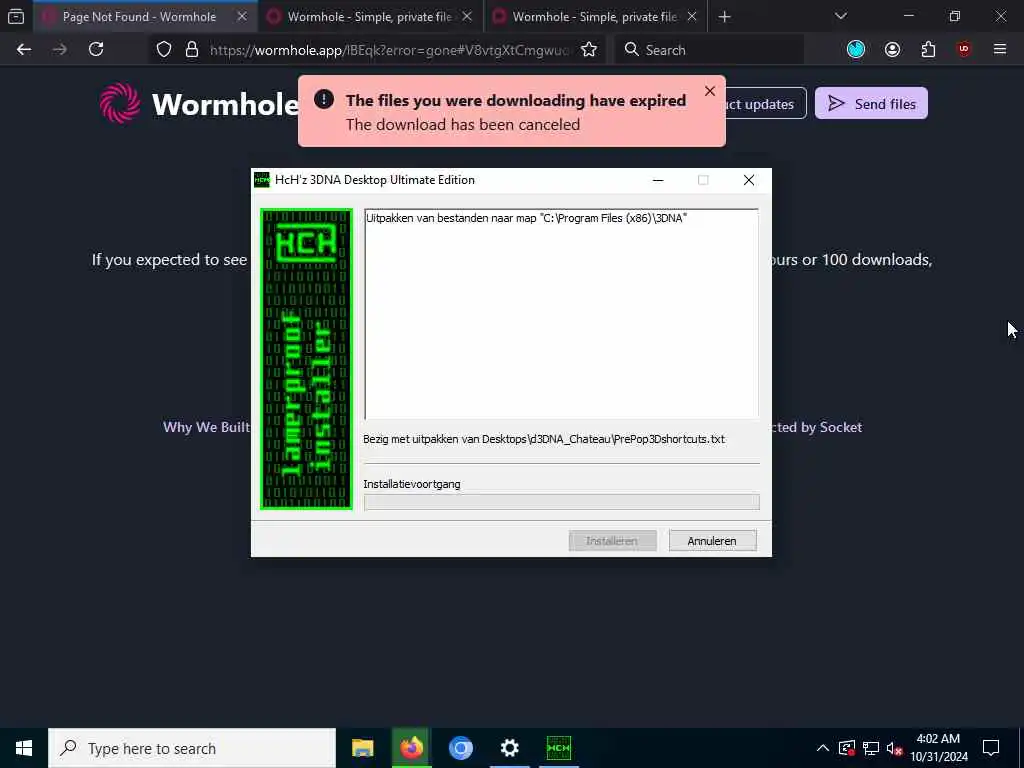Image resolution: width=1024 pixels, height=768 pixels.
Task: Click the installer title bar HCH icon
Action: coord(262,180)
